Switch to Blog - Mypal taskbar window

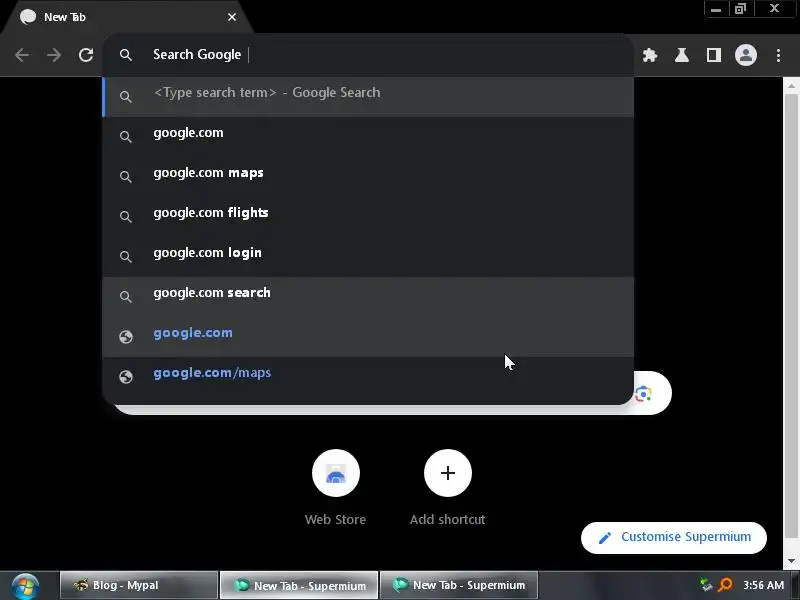(139, 585)
